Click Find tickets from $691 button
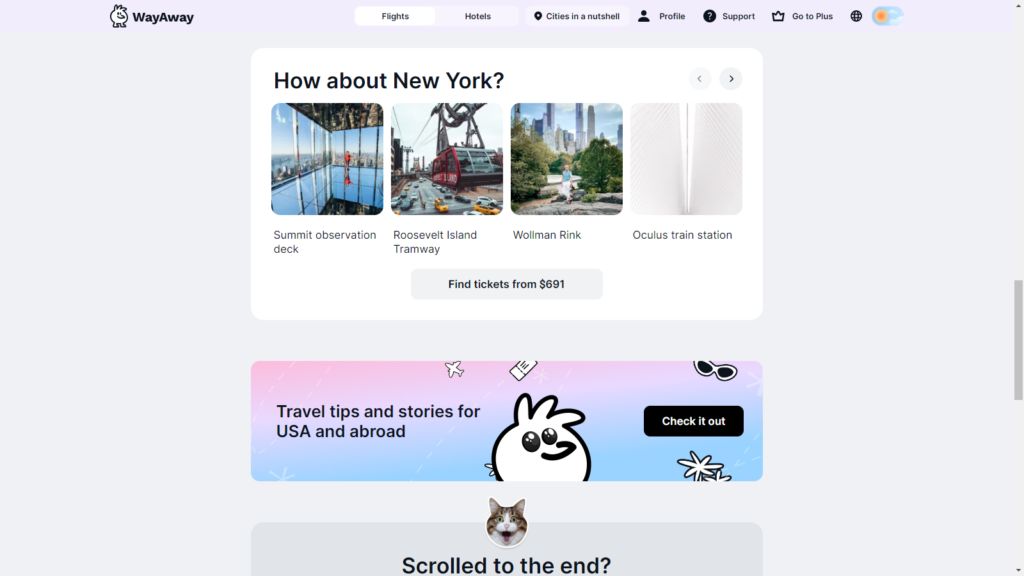 click(x=506, y=284)
